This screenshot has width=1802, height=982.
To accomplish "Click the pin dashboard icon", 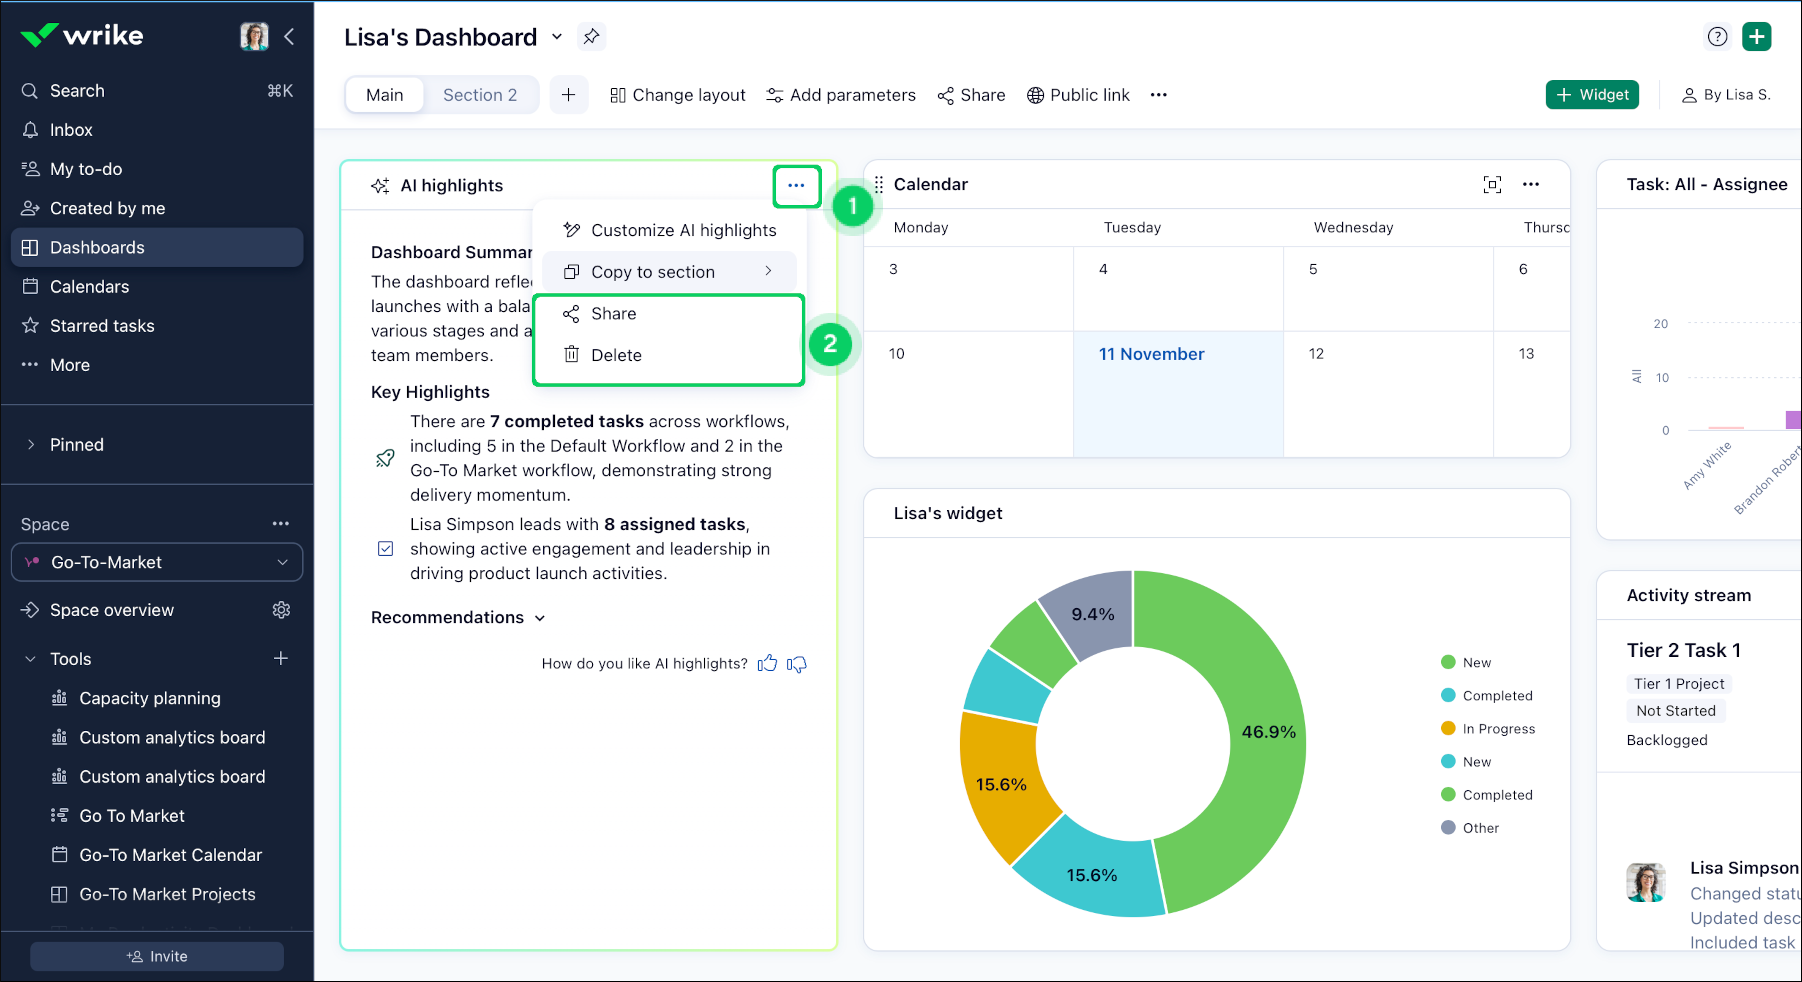I will (x=591, y=37).
